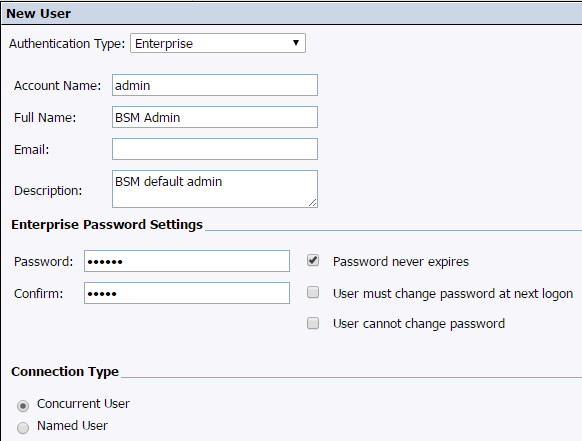Tick the User cannot change password checkbox
Viewport: 582px width, 441px height.
click(x=313, y=323)
